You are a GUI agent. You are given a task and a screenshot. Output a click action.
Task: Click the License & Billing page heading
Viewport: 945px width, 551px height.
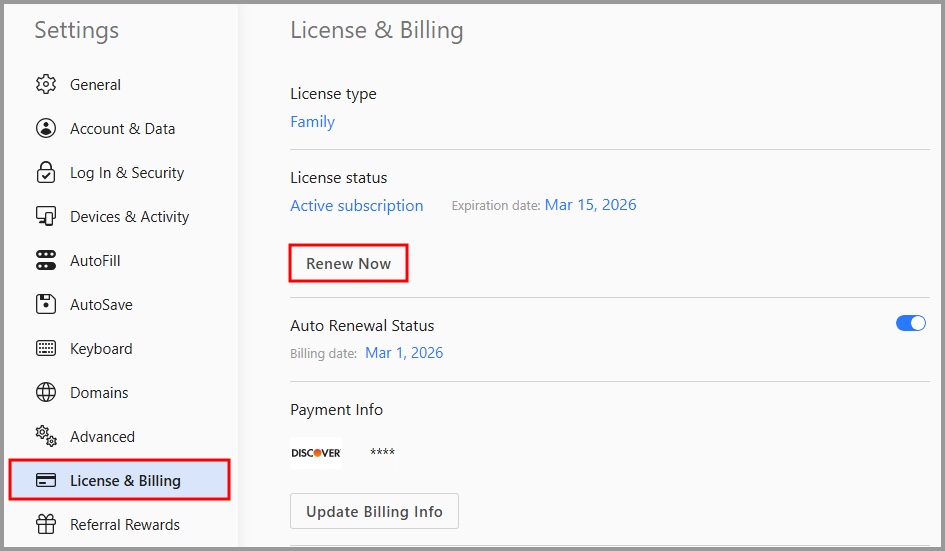click(377, 30)
